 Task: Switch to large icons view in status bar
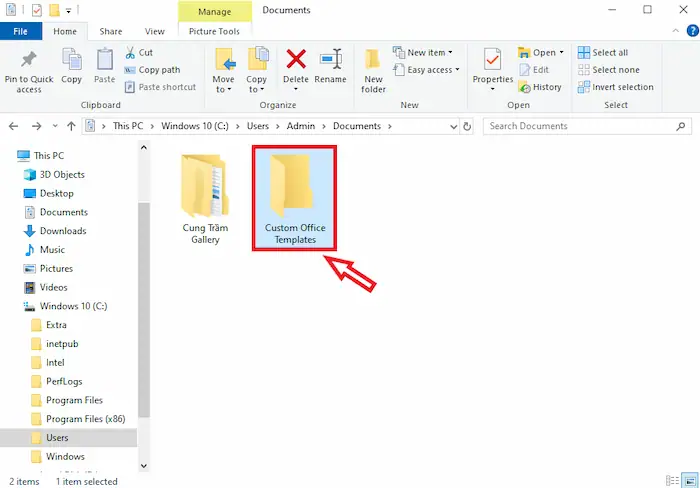[x=690, y=481]
